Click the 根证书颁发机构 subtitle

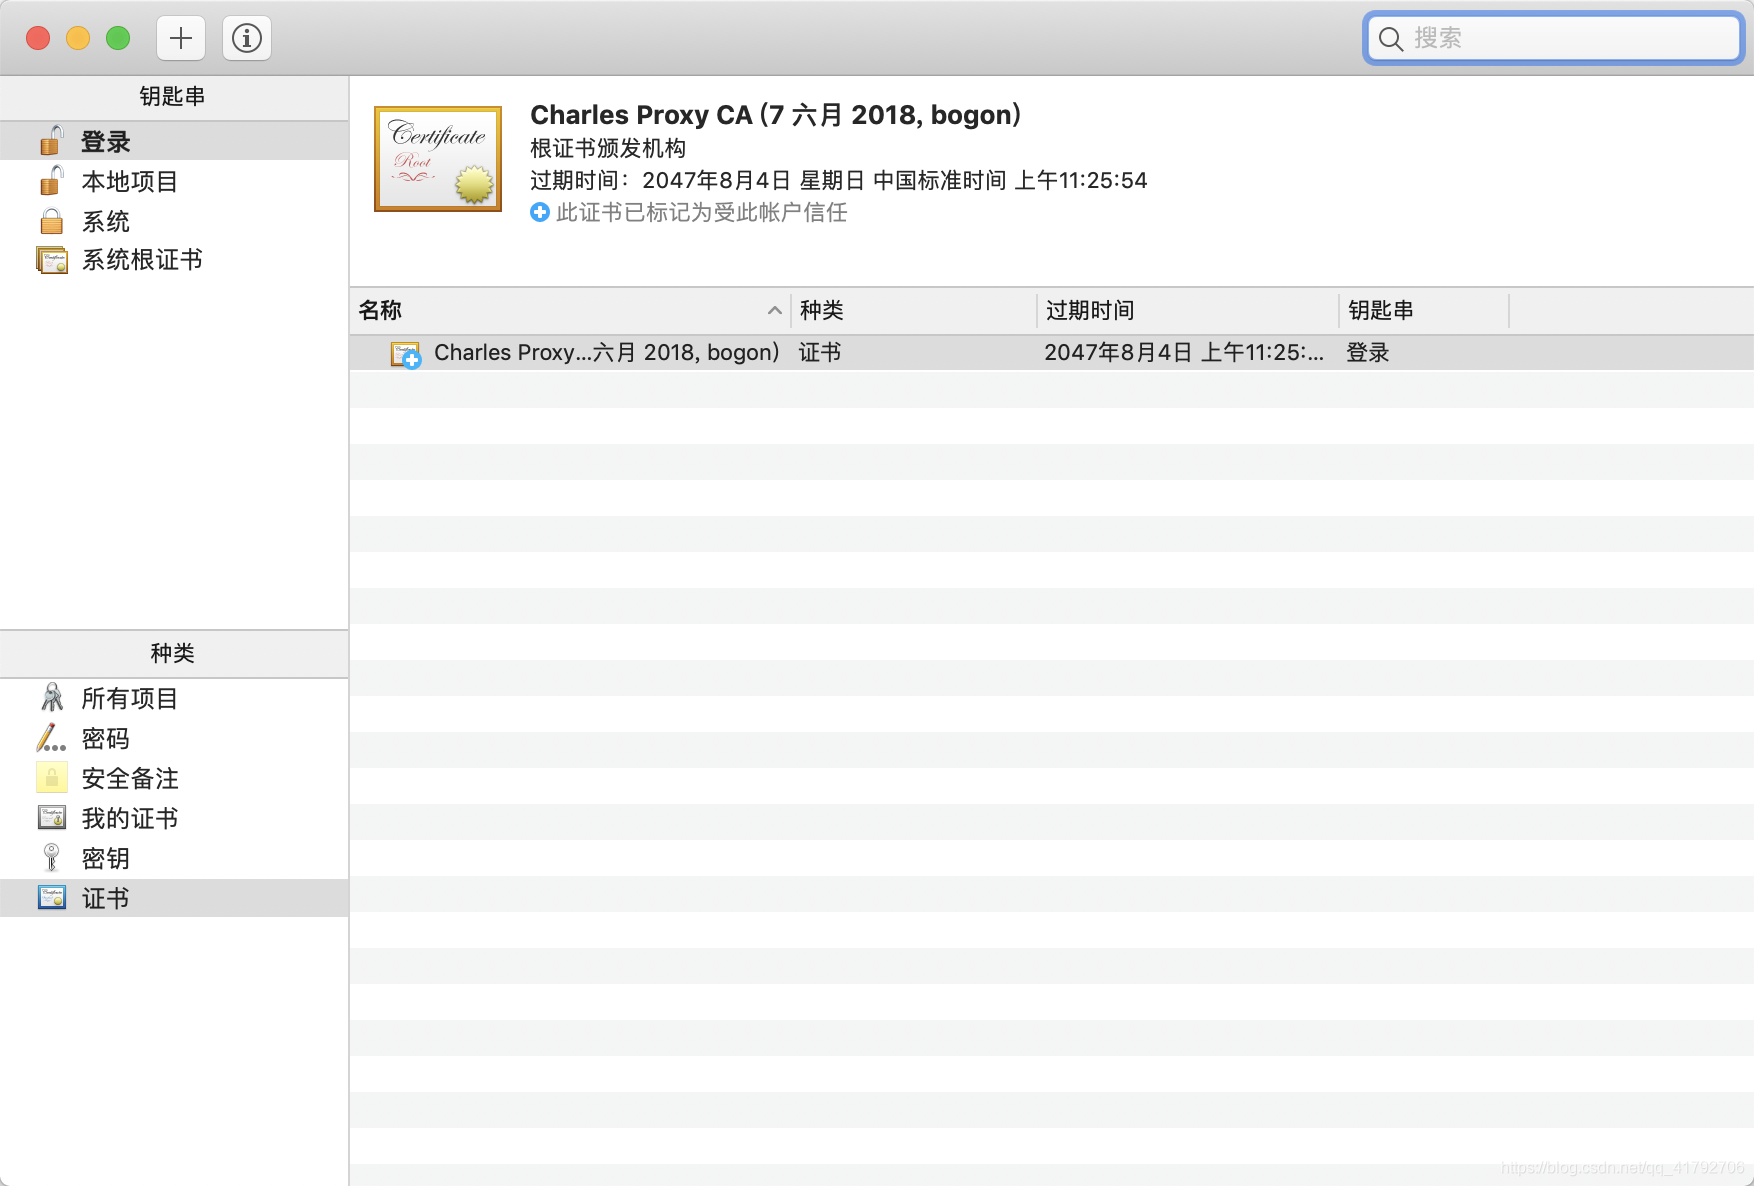click(x=608, y=148)
